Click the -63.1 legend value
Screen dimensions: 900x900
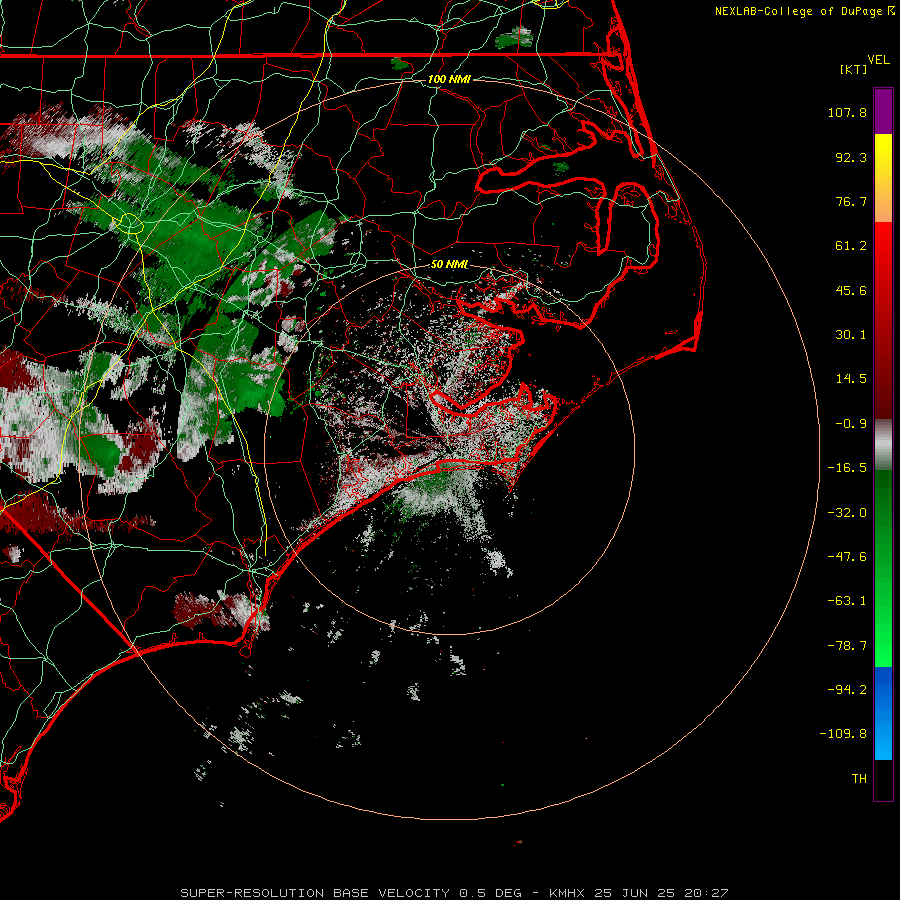click(x=847, y=601)
